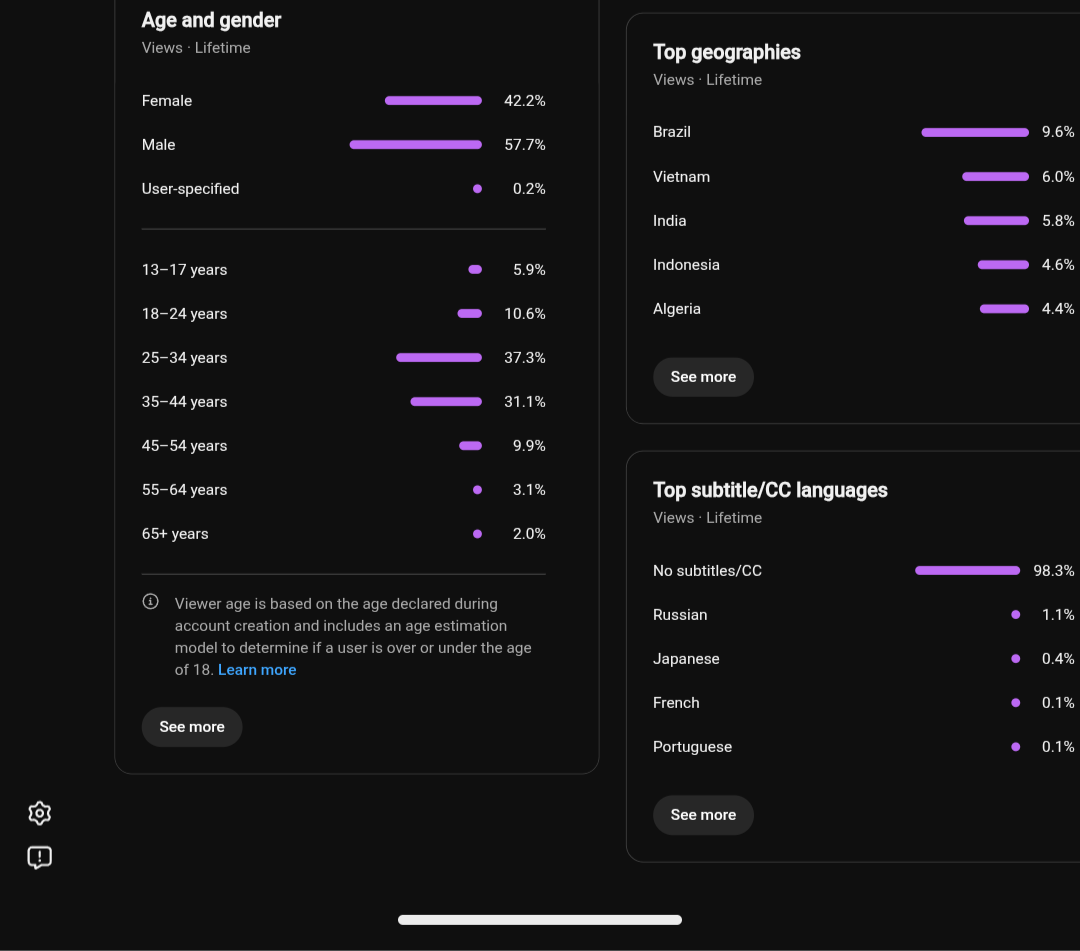Click the Female percentage bar
This screenshot has width=1080, height=951.
coord(433,101)
